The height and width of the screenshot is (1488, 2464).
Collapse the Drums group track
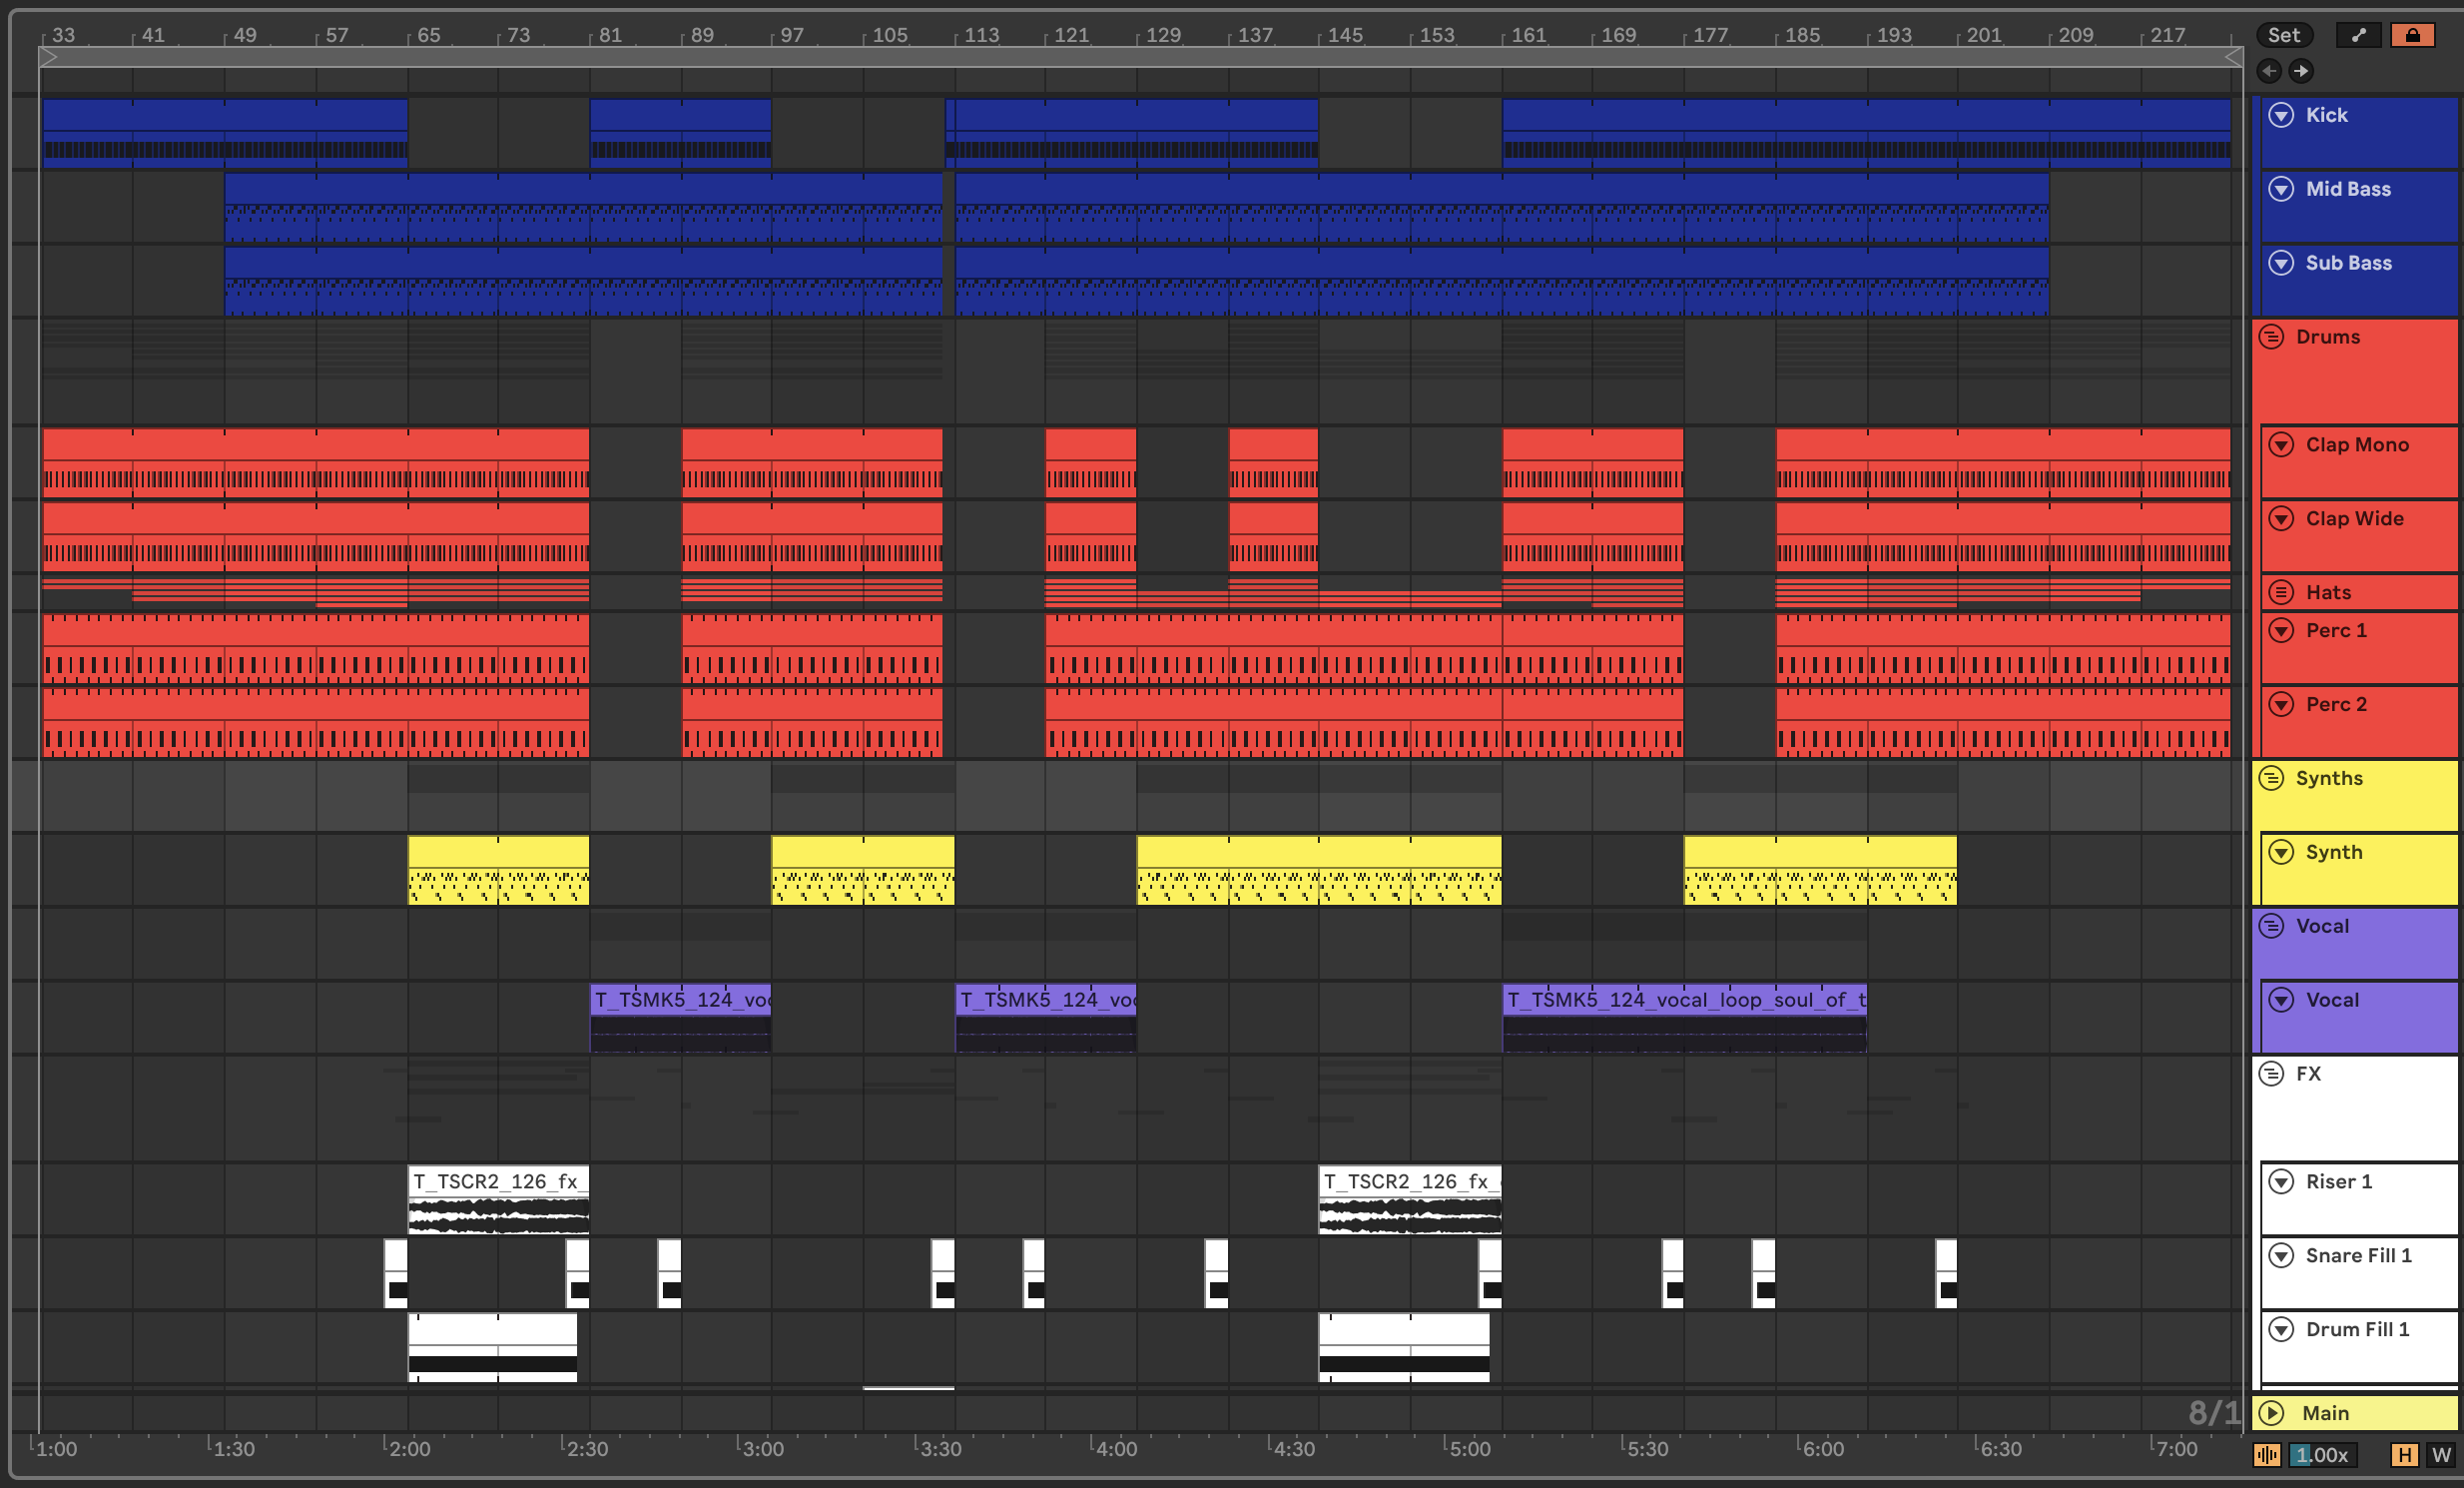coord(2272,337)
